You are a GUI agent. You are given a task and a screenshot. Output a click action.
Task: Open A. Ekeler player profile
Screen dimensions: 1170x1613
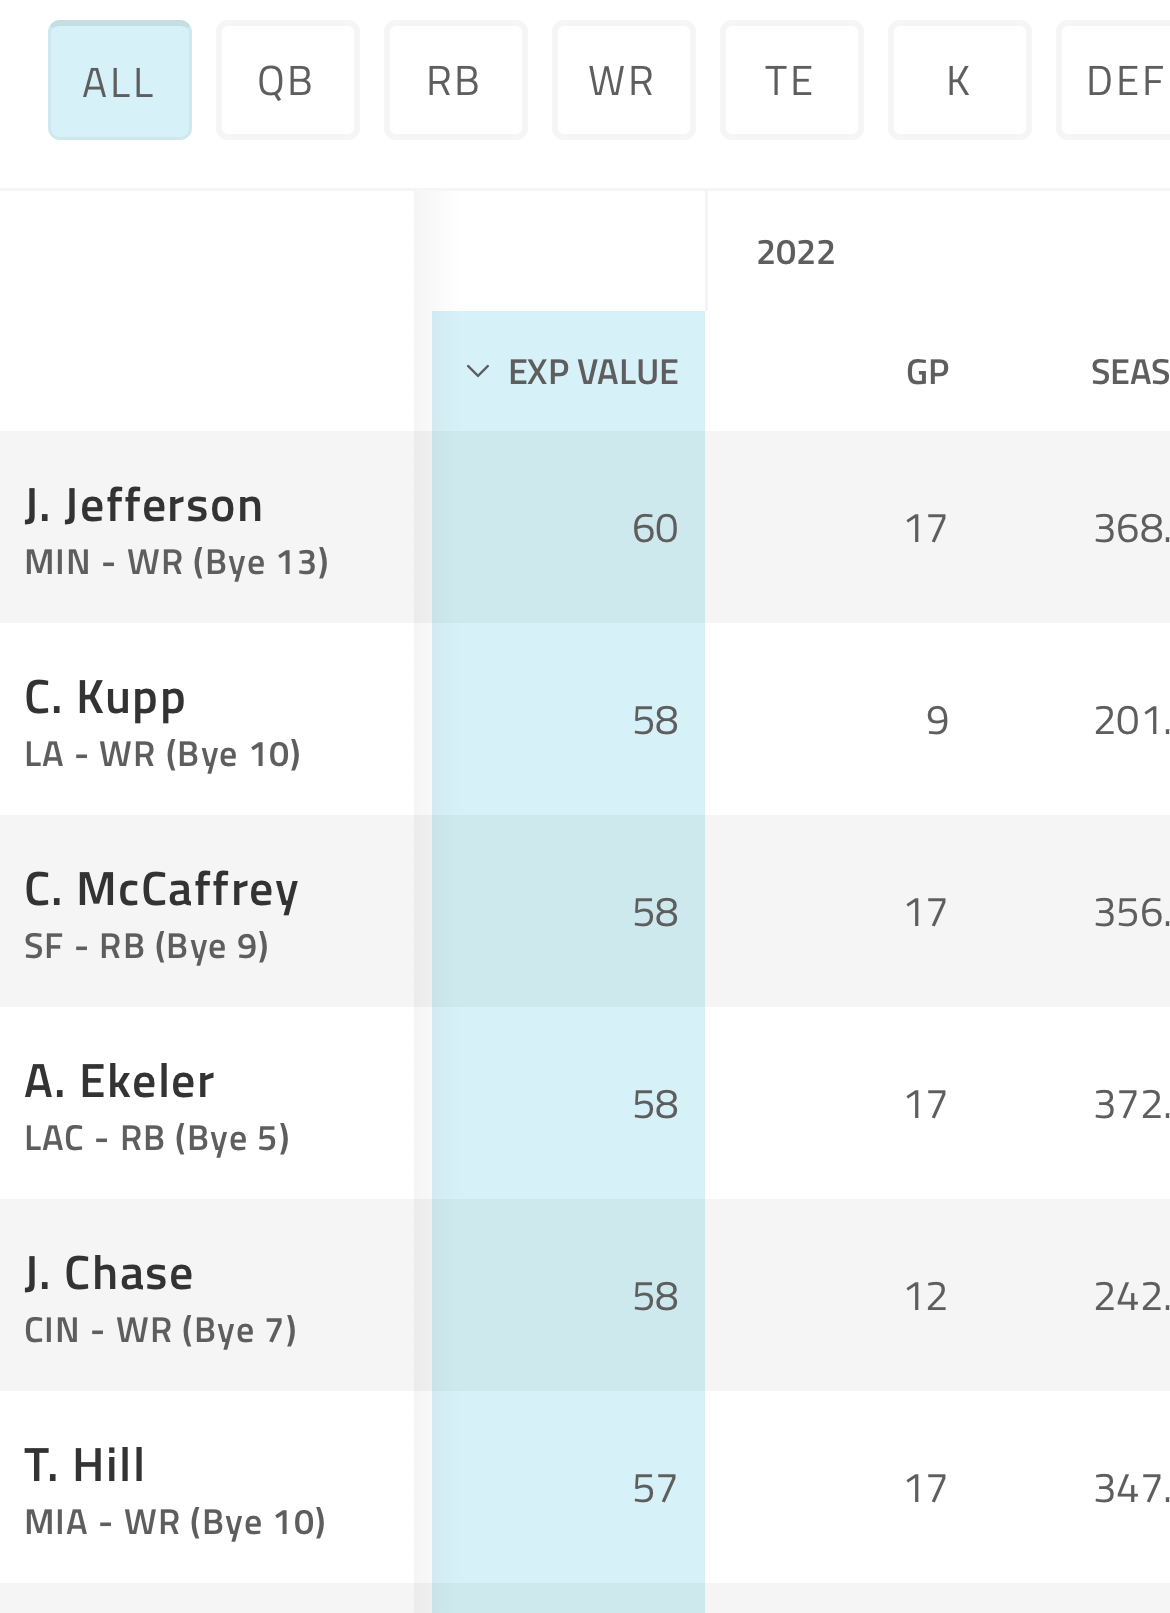click(x=119, y=1082)
